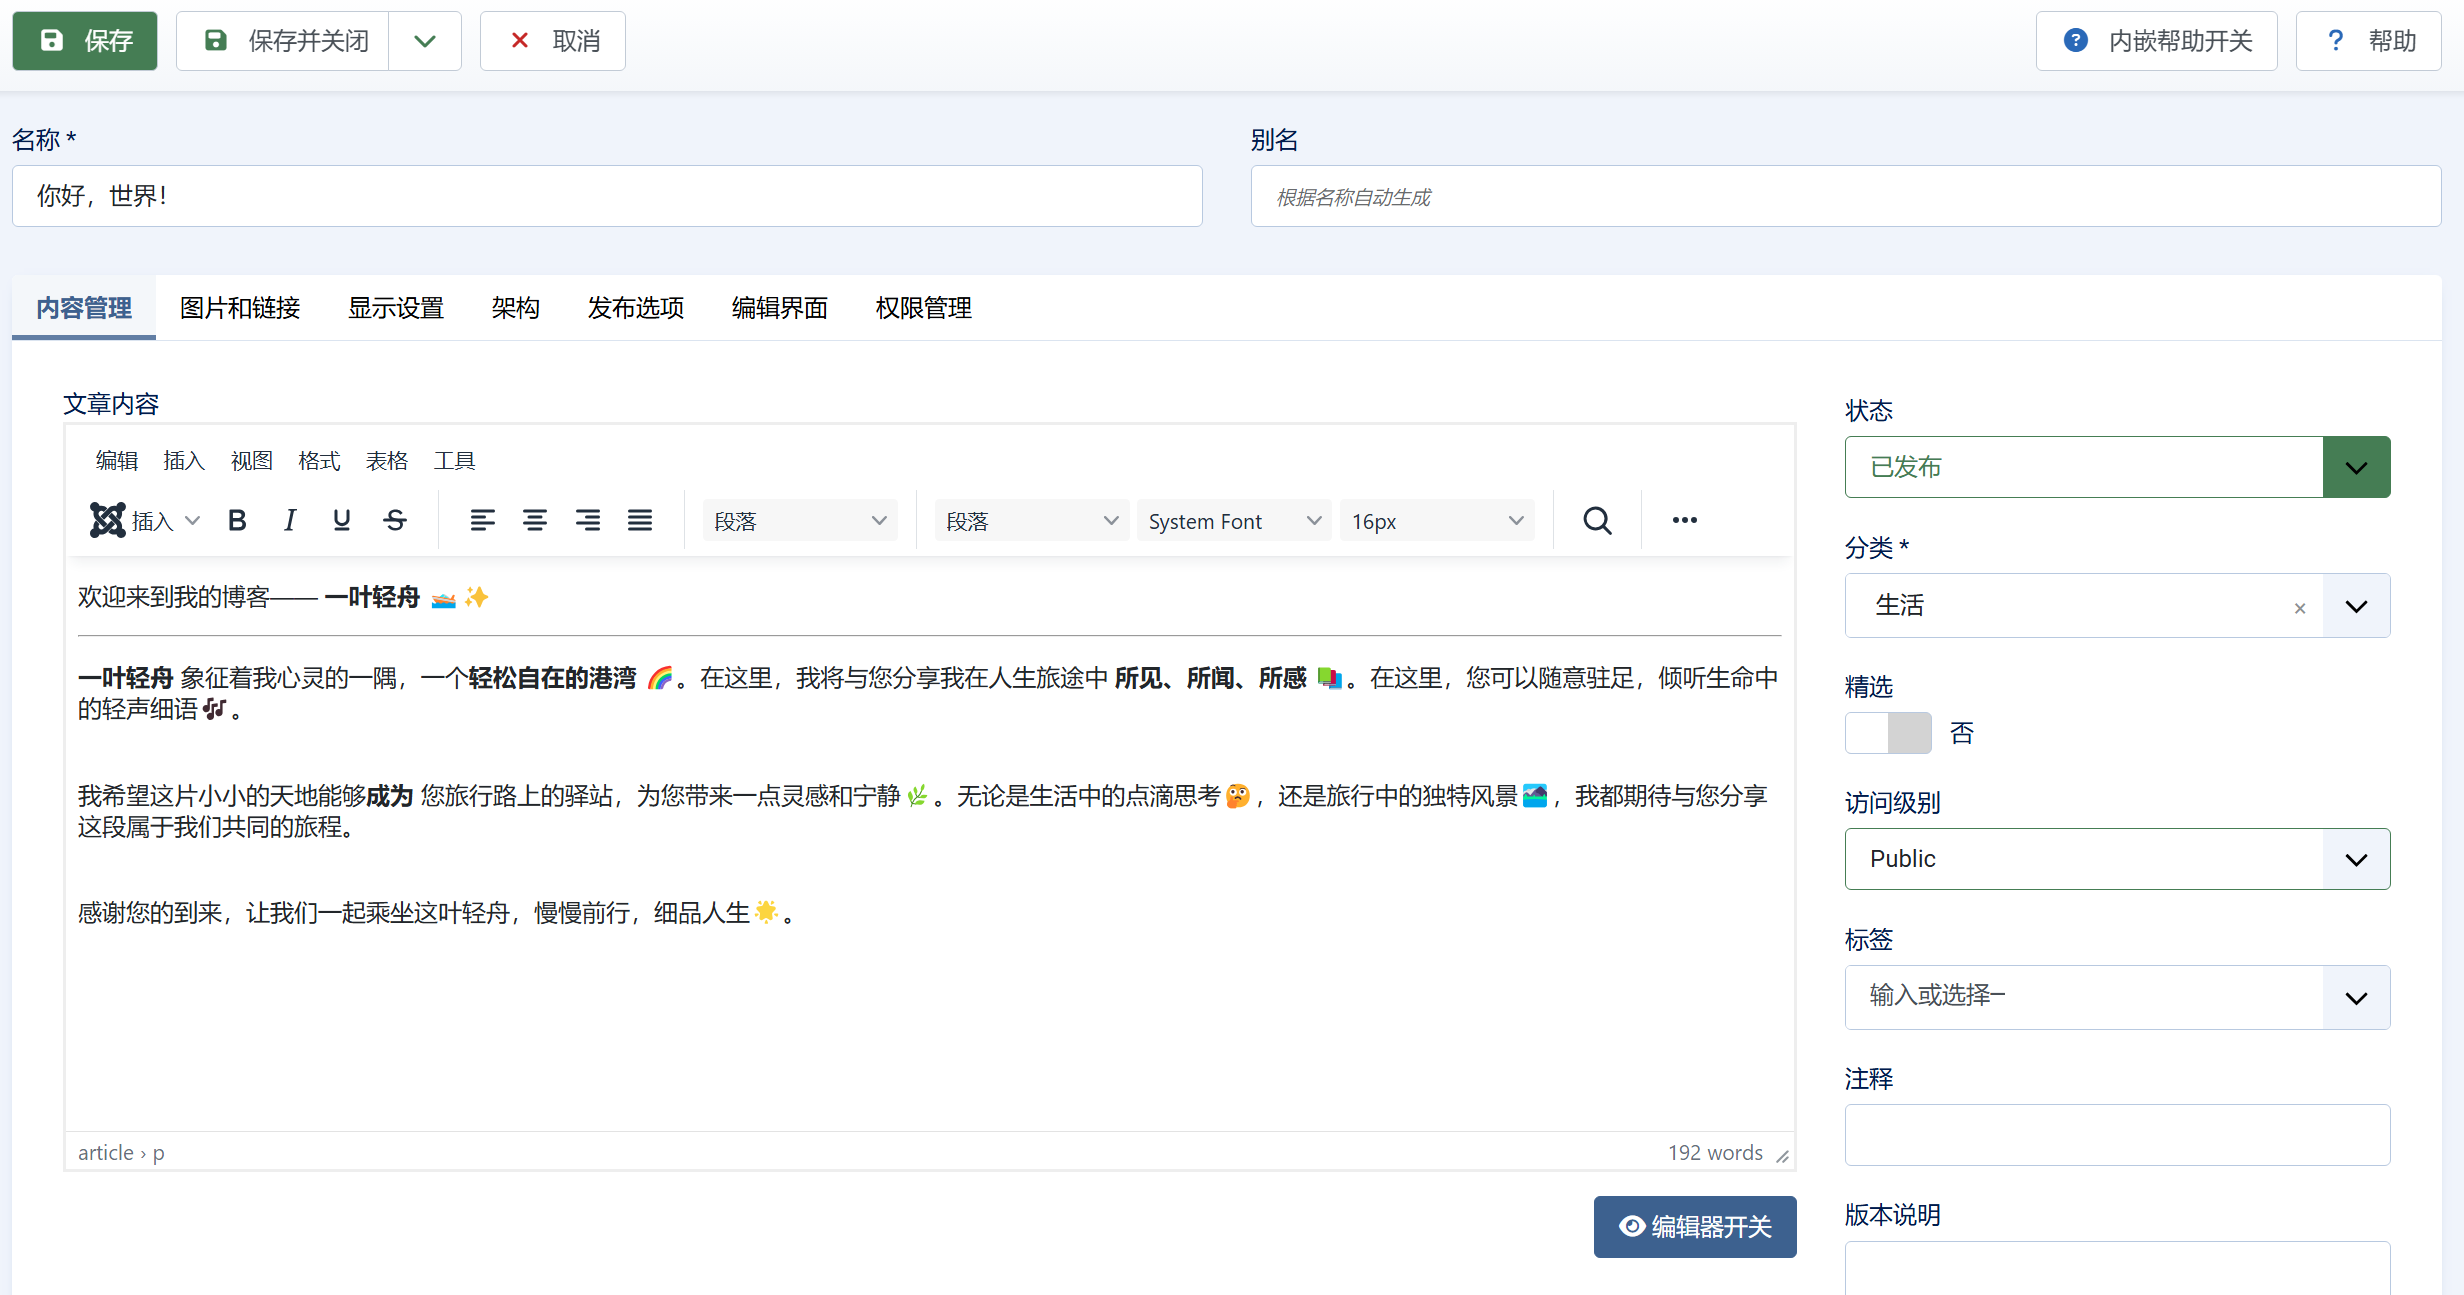Click the 编辑器开关 editor toggle button
Screen dimensions: 2464x1295
[1694, 1226]
